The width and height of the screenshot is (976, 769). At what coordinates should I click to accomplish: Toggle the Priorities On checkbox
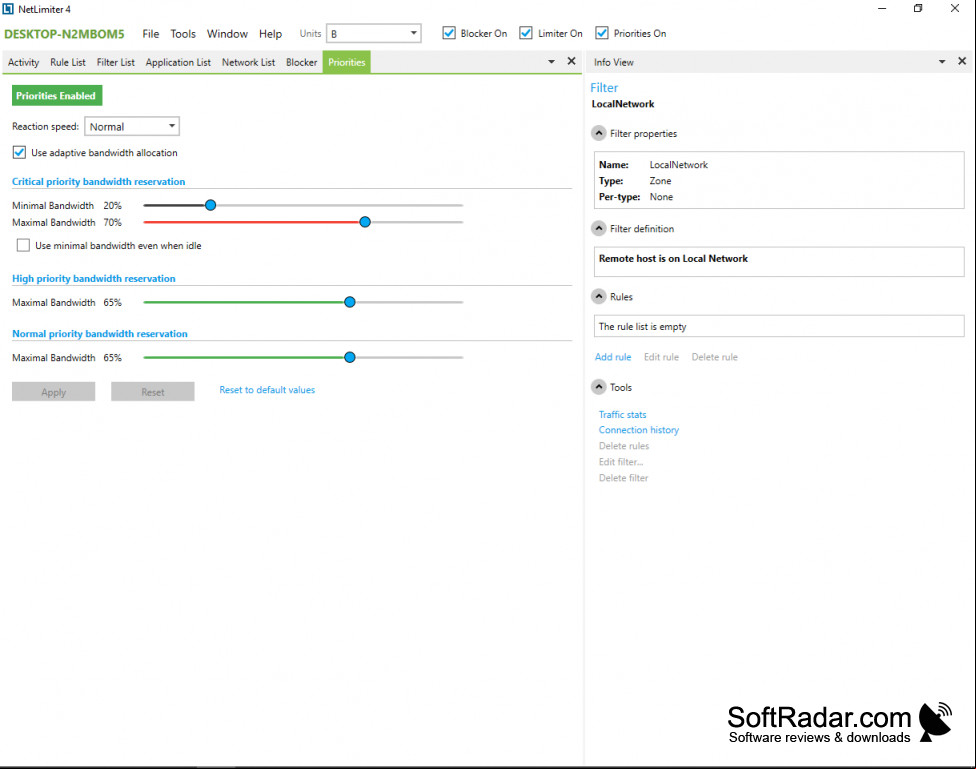pos(601,33)
